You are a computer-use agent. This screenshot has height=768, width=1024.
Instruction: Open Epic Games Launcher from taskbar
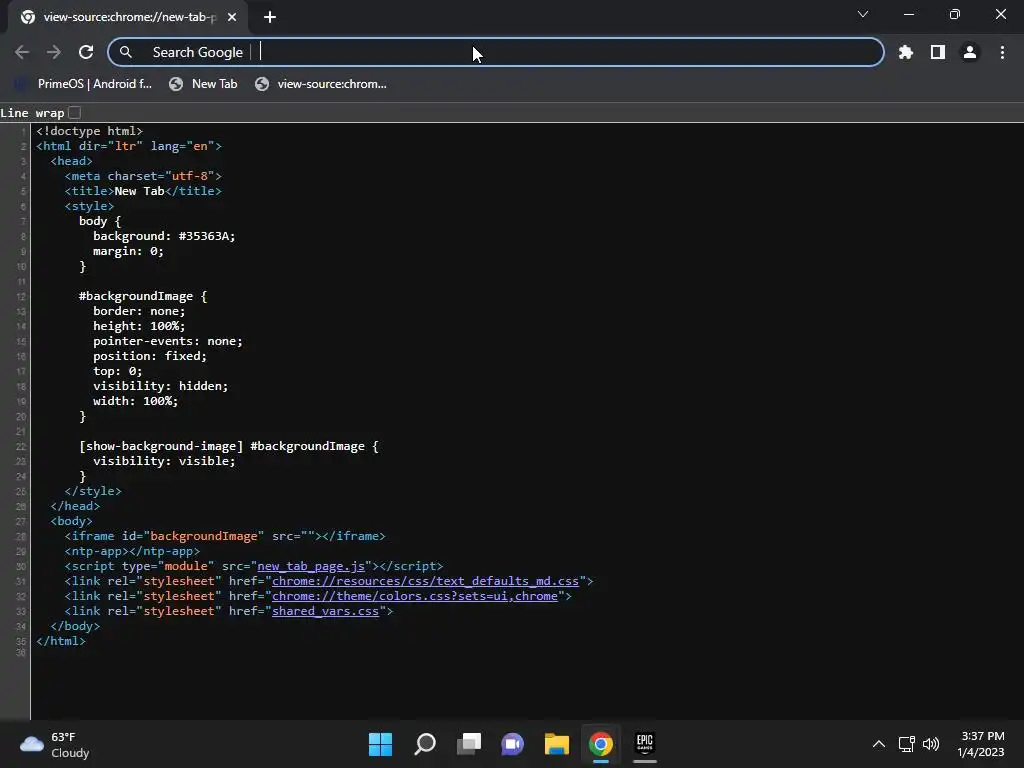645,744
